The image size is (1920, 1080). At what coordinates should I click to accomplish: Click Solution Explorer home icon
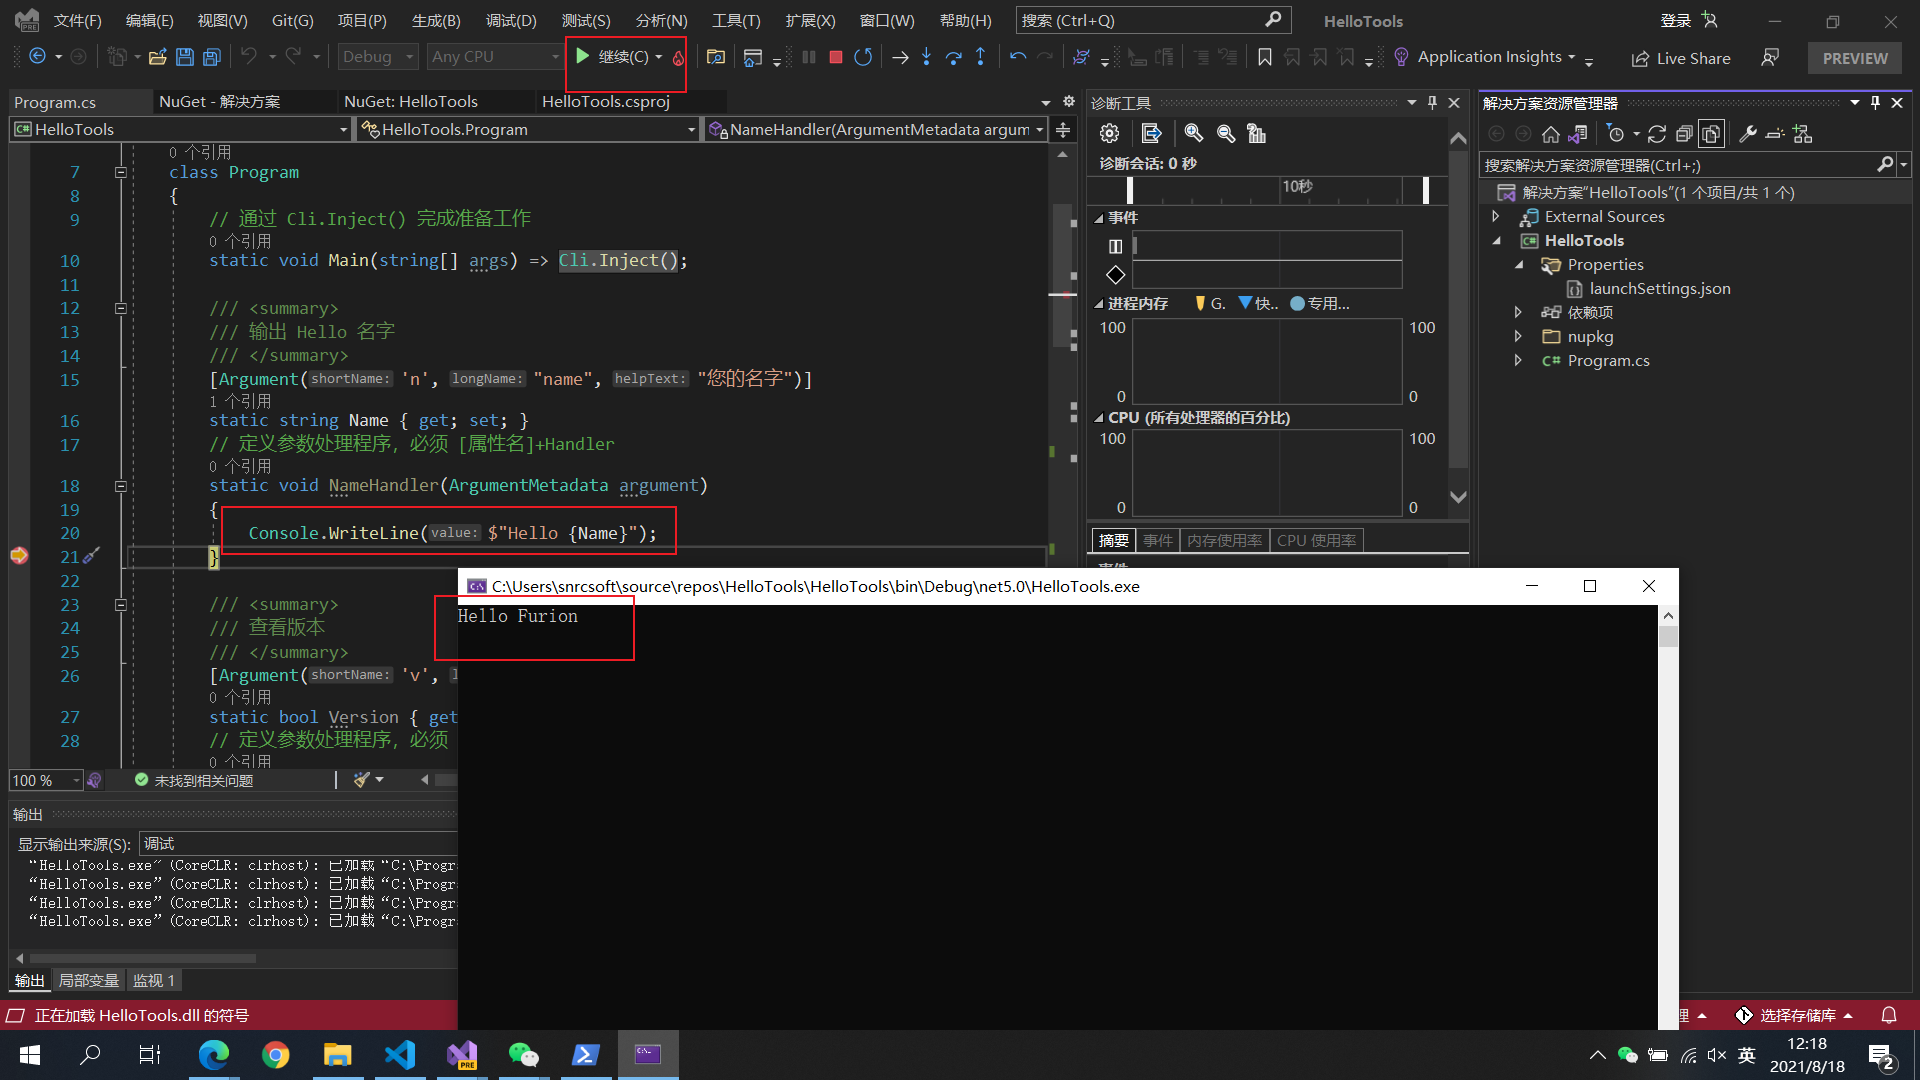pyautogui.click(x=1550, y=134)
